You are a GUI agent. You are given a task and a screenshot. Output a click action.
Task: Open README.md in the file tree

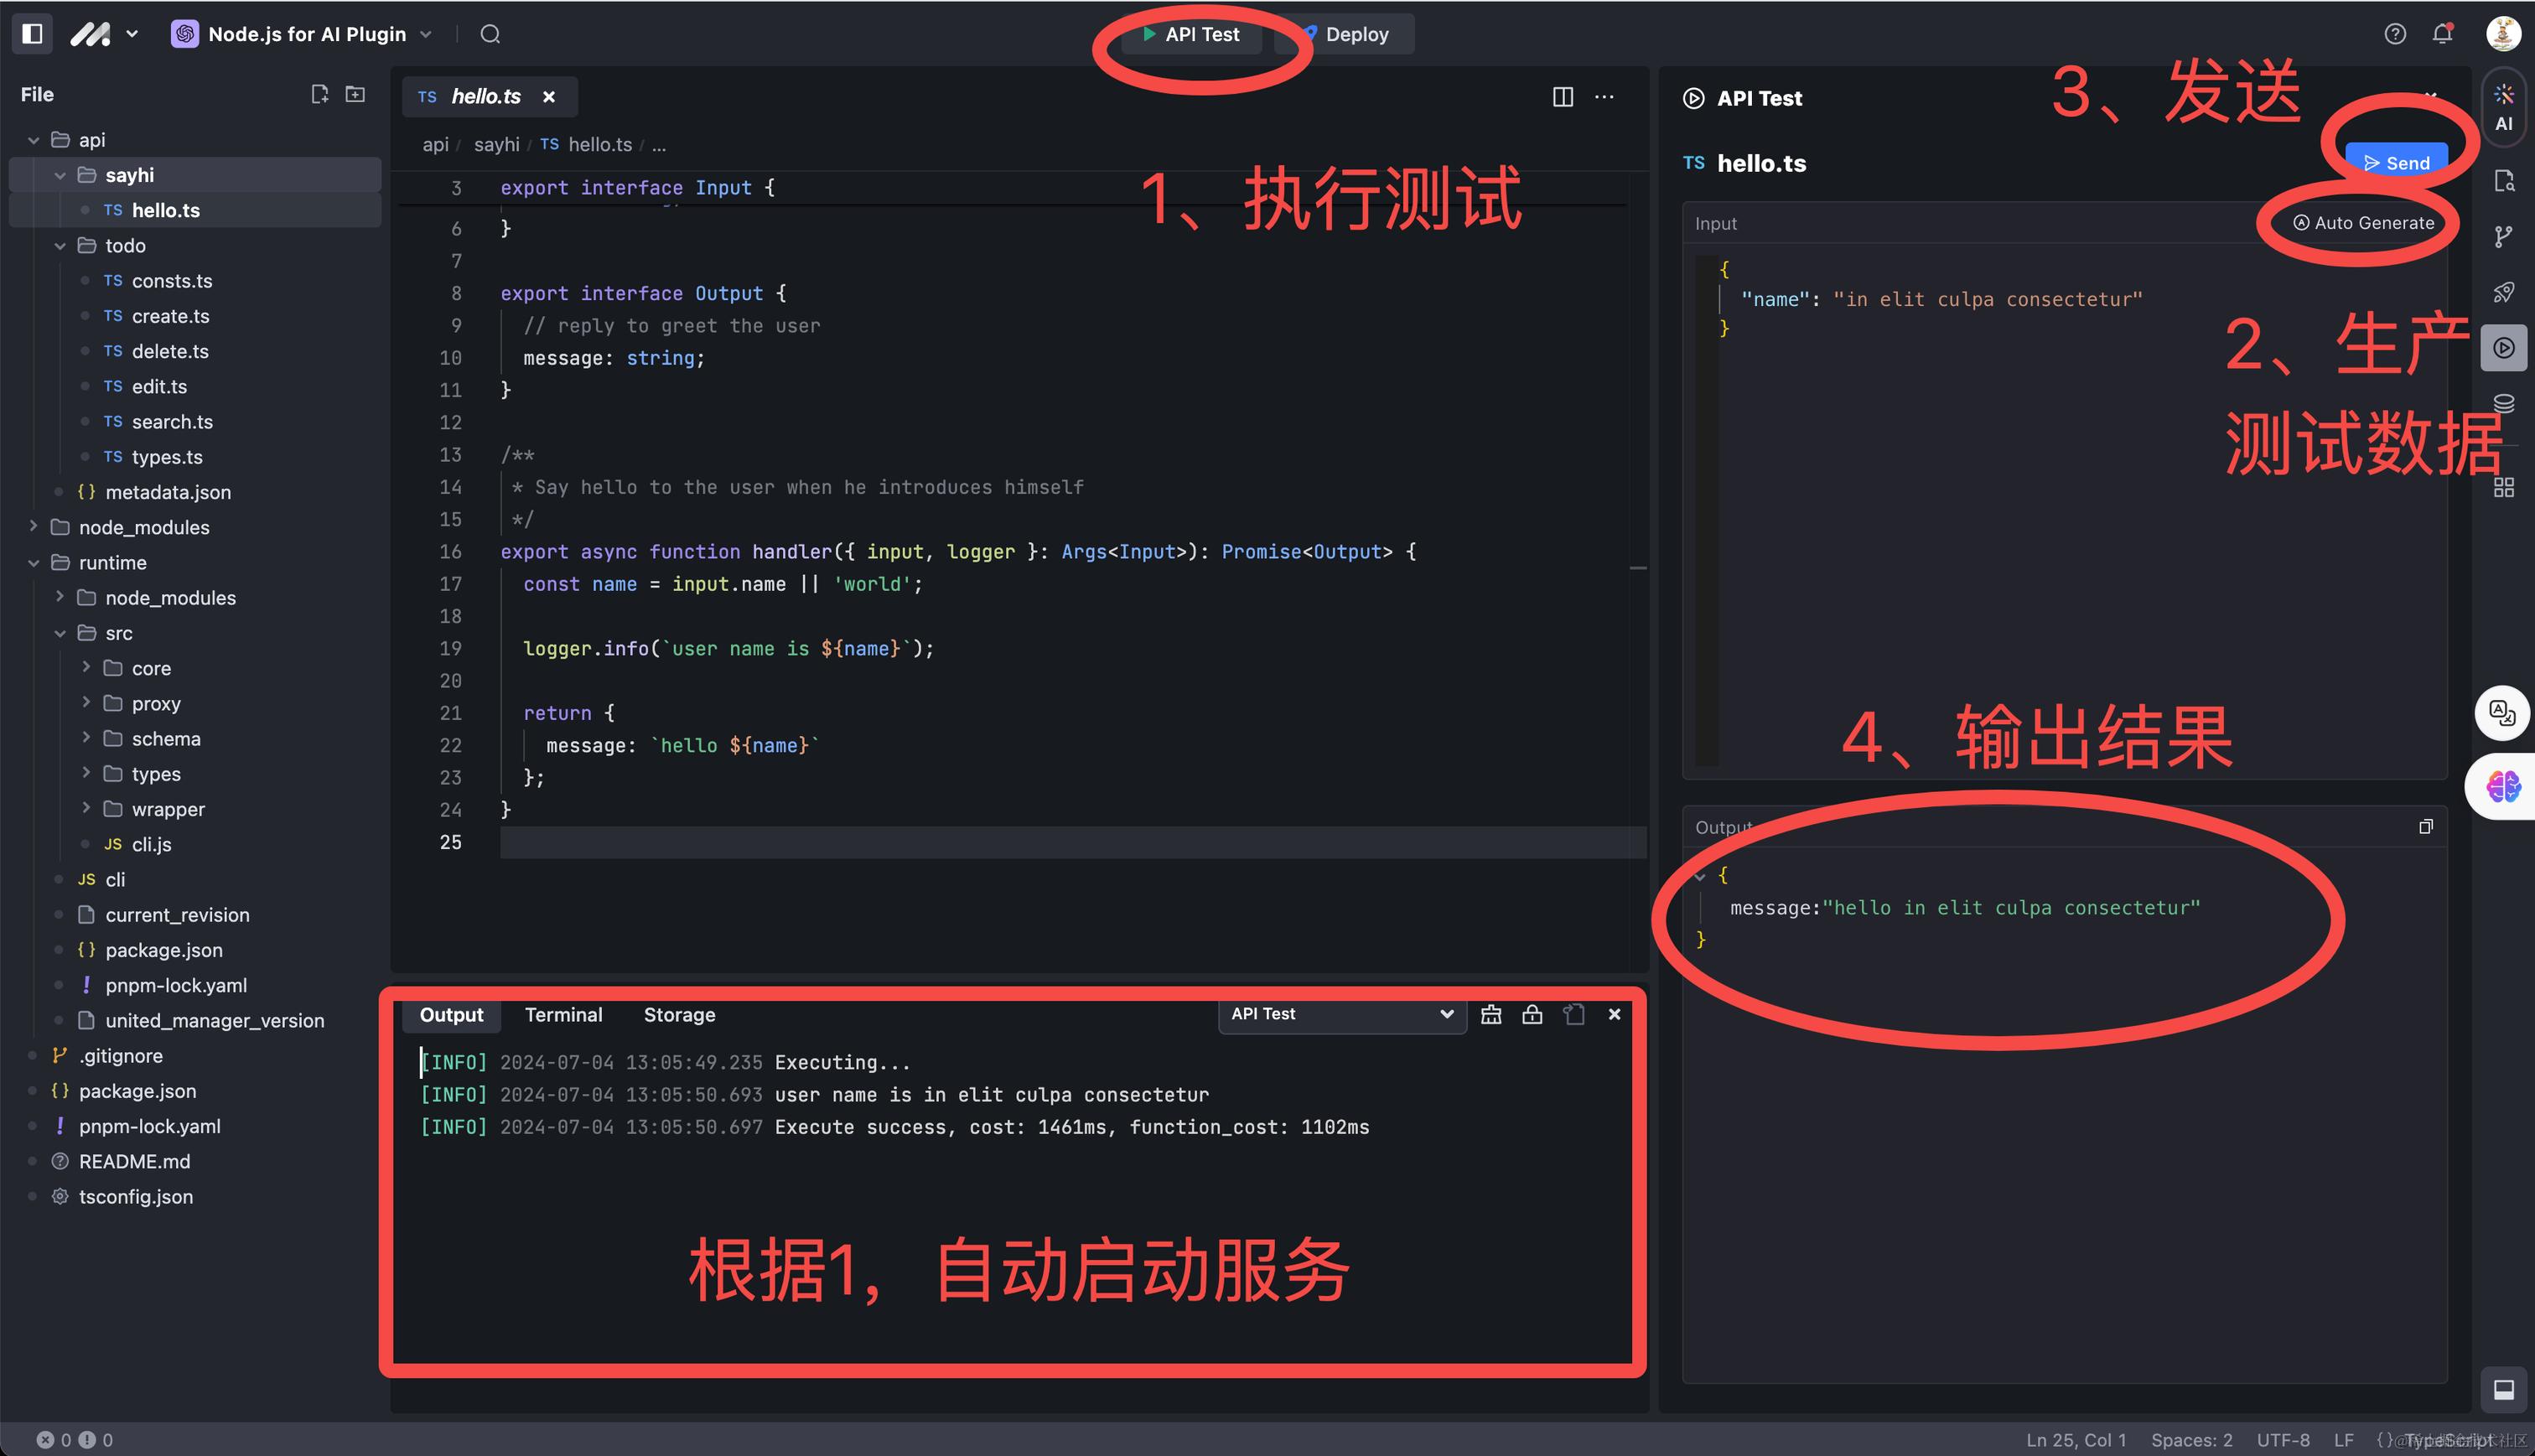[x=134, y=1161]
